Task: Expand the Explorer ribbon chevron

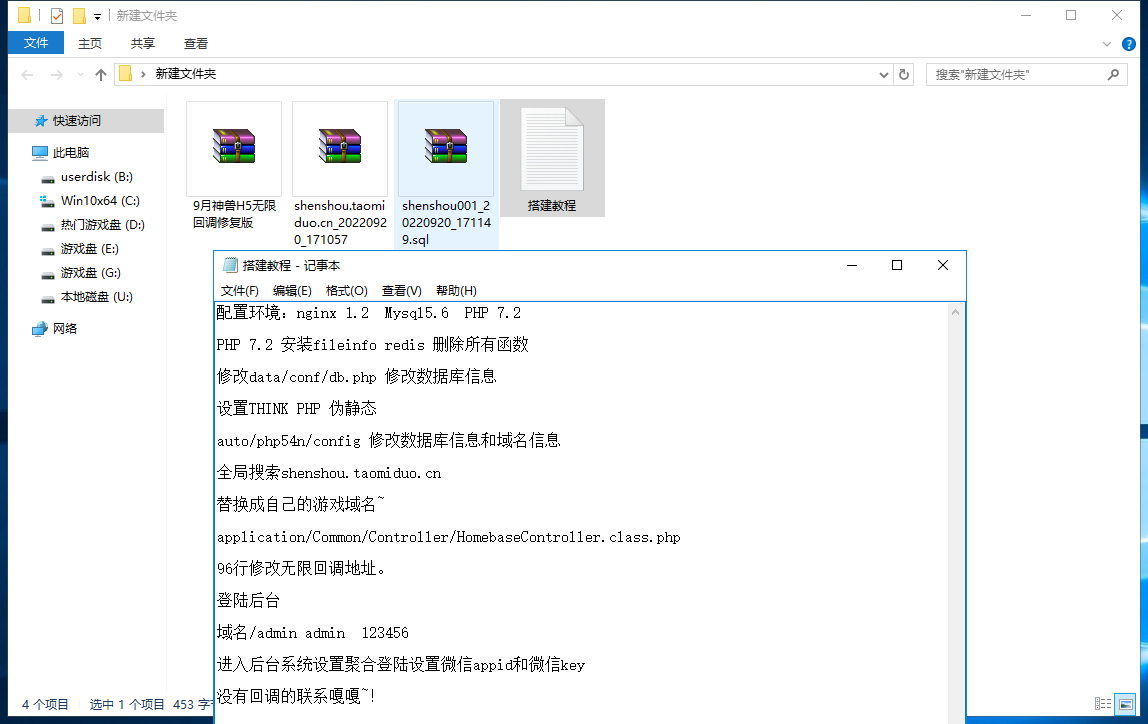Action: tap(1107, 44)
